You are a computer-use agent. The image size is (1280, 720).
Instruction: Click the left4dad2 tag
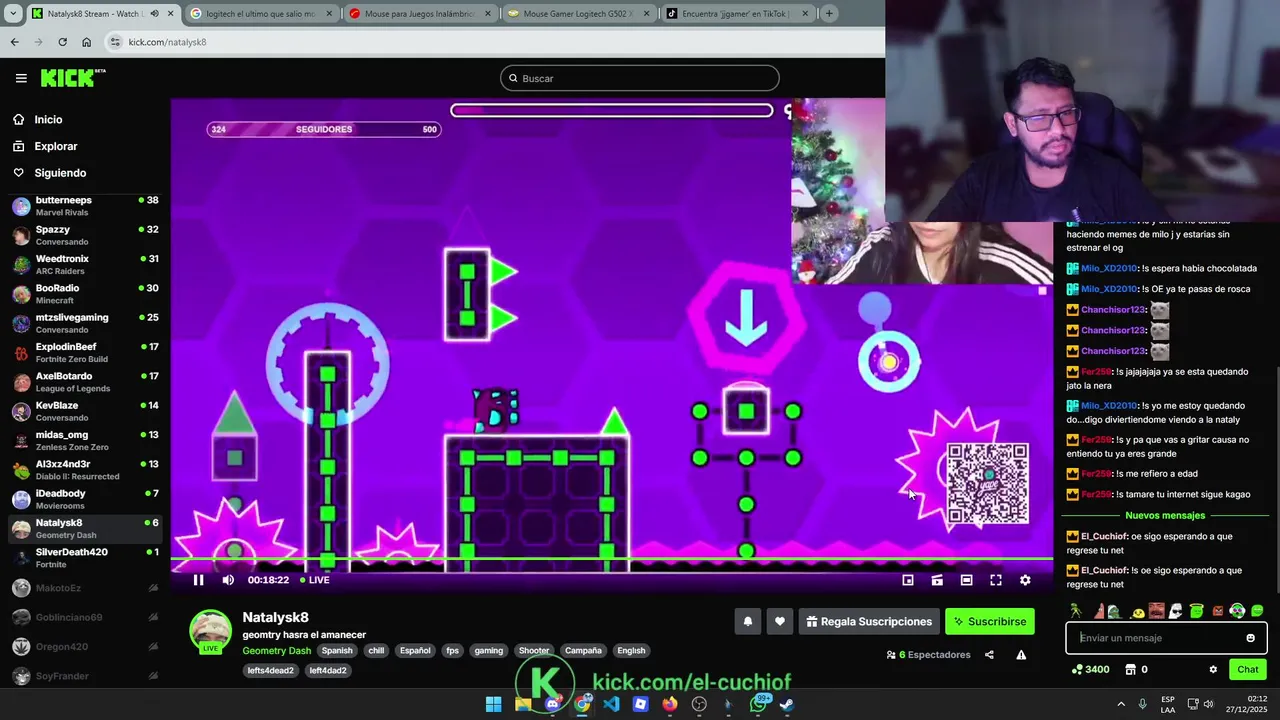327,671
